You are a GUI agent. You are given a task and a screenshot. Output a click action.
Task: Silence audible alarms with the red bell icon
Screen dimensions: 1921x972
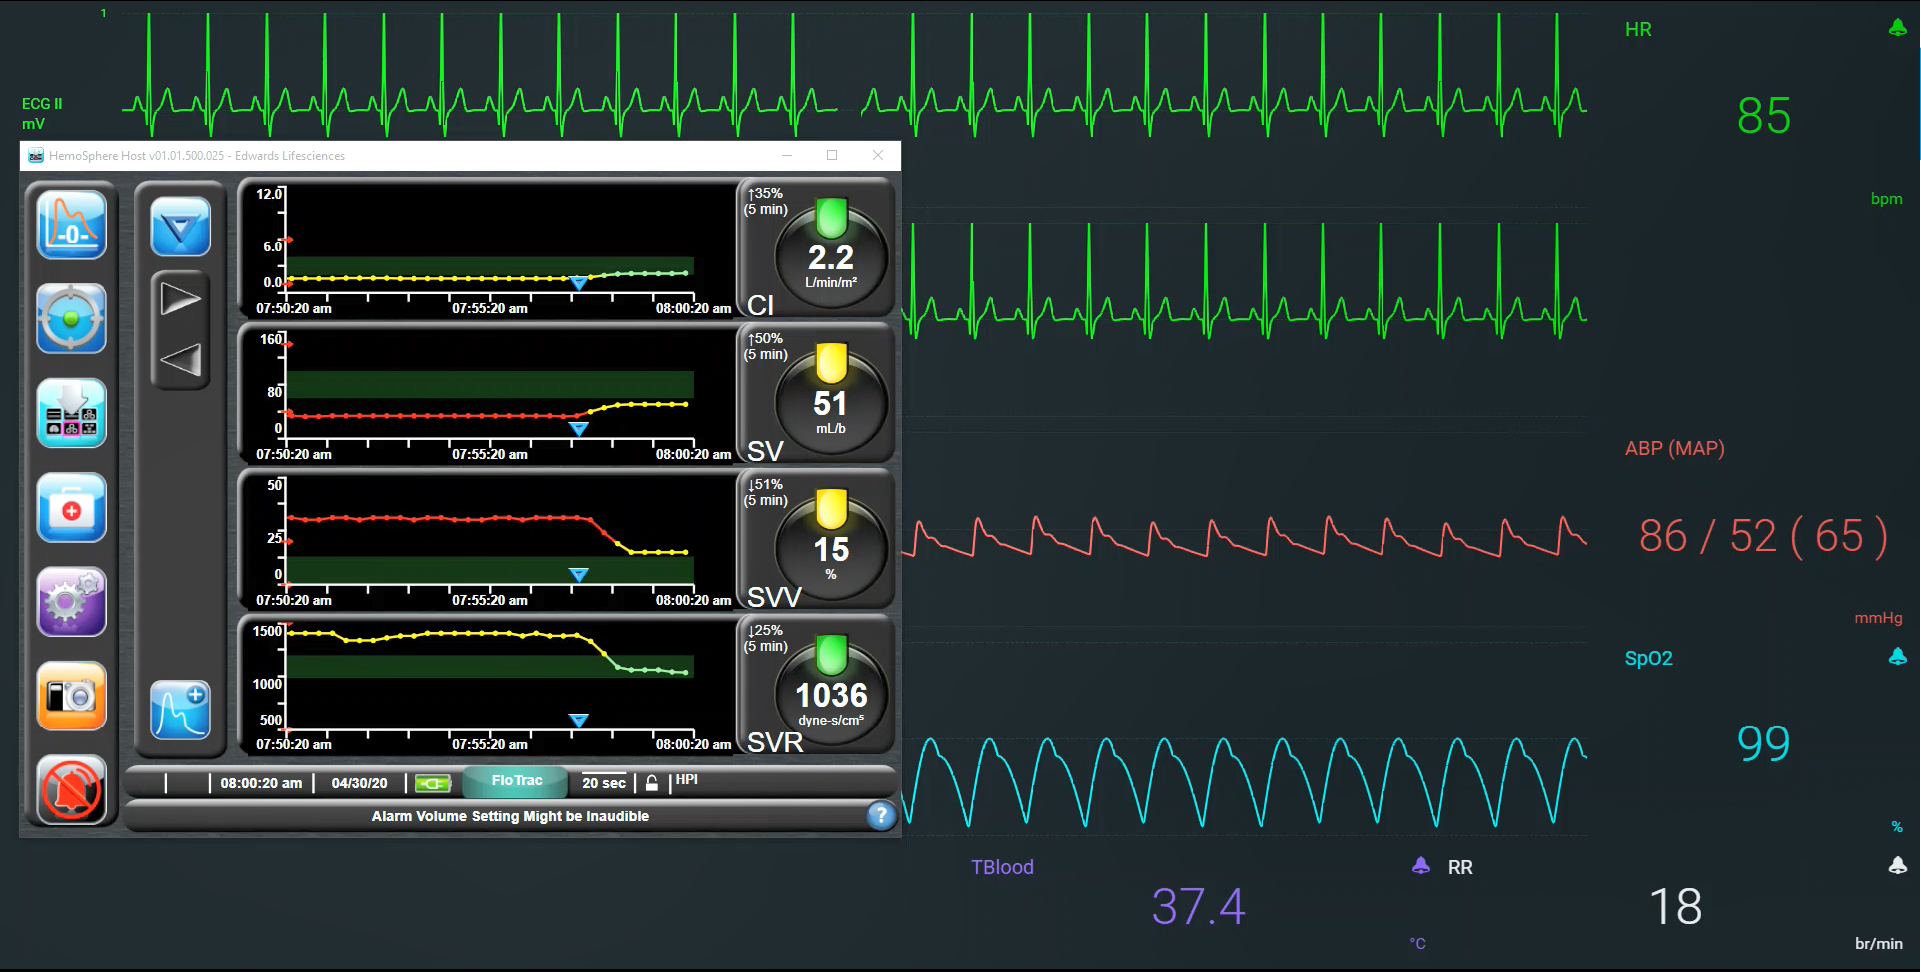(71, 790)
